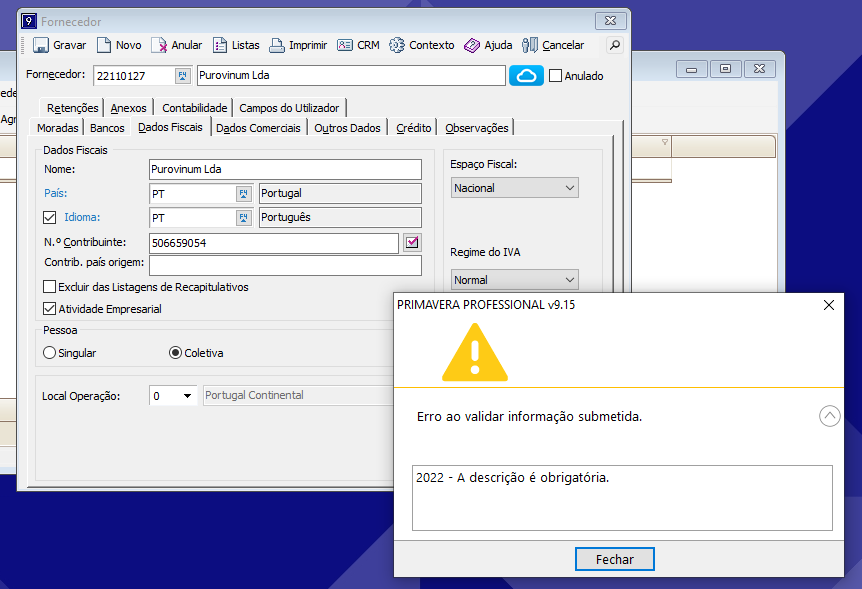
Task: Toggle the Anulado checkbox
Action: 556,76
